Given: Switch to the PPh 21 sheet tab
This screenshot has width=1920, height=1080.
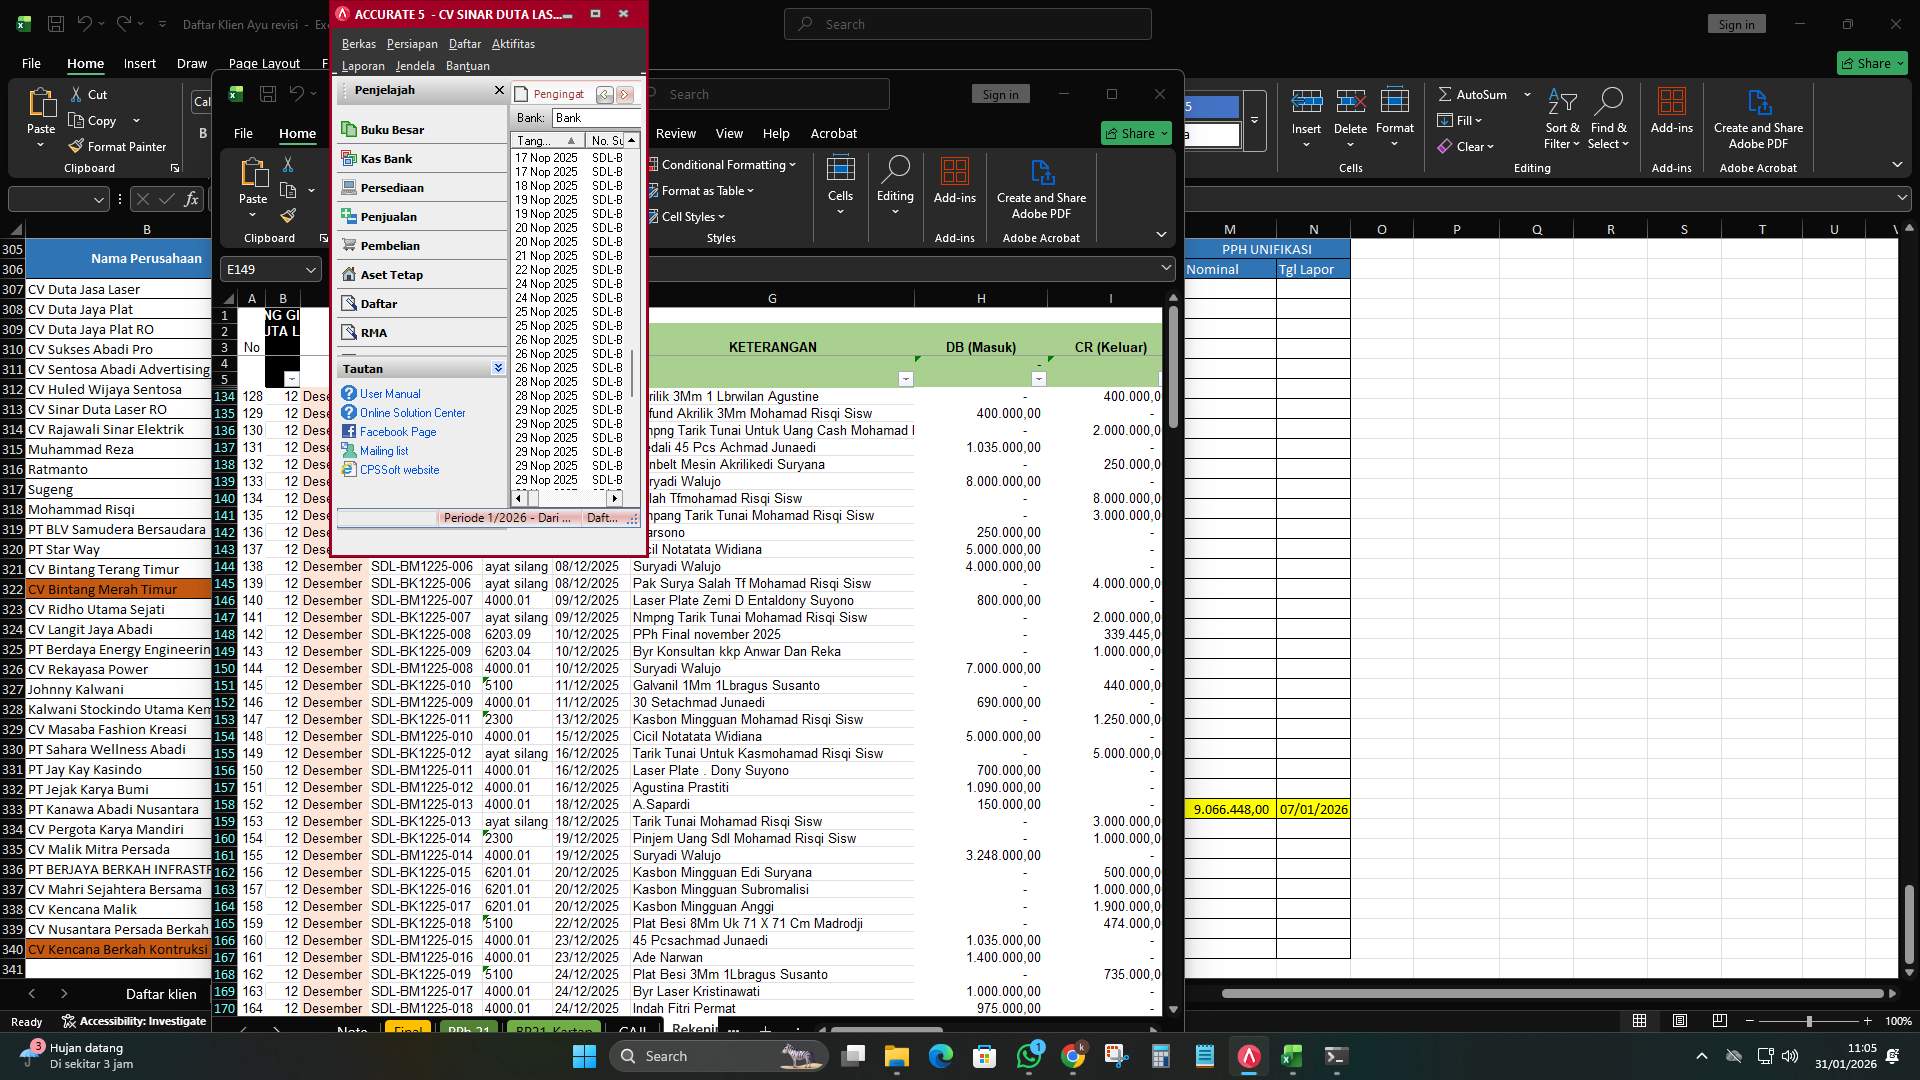Looking at the screenshot, I should tap(468, 1028).
